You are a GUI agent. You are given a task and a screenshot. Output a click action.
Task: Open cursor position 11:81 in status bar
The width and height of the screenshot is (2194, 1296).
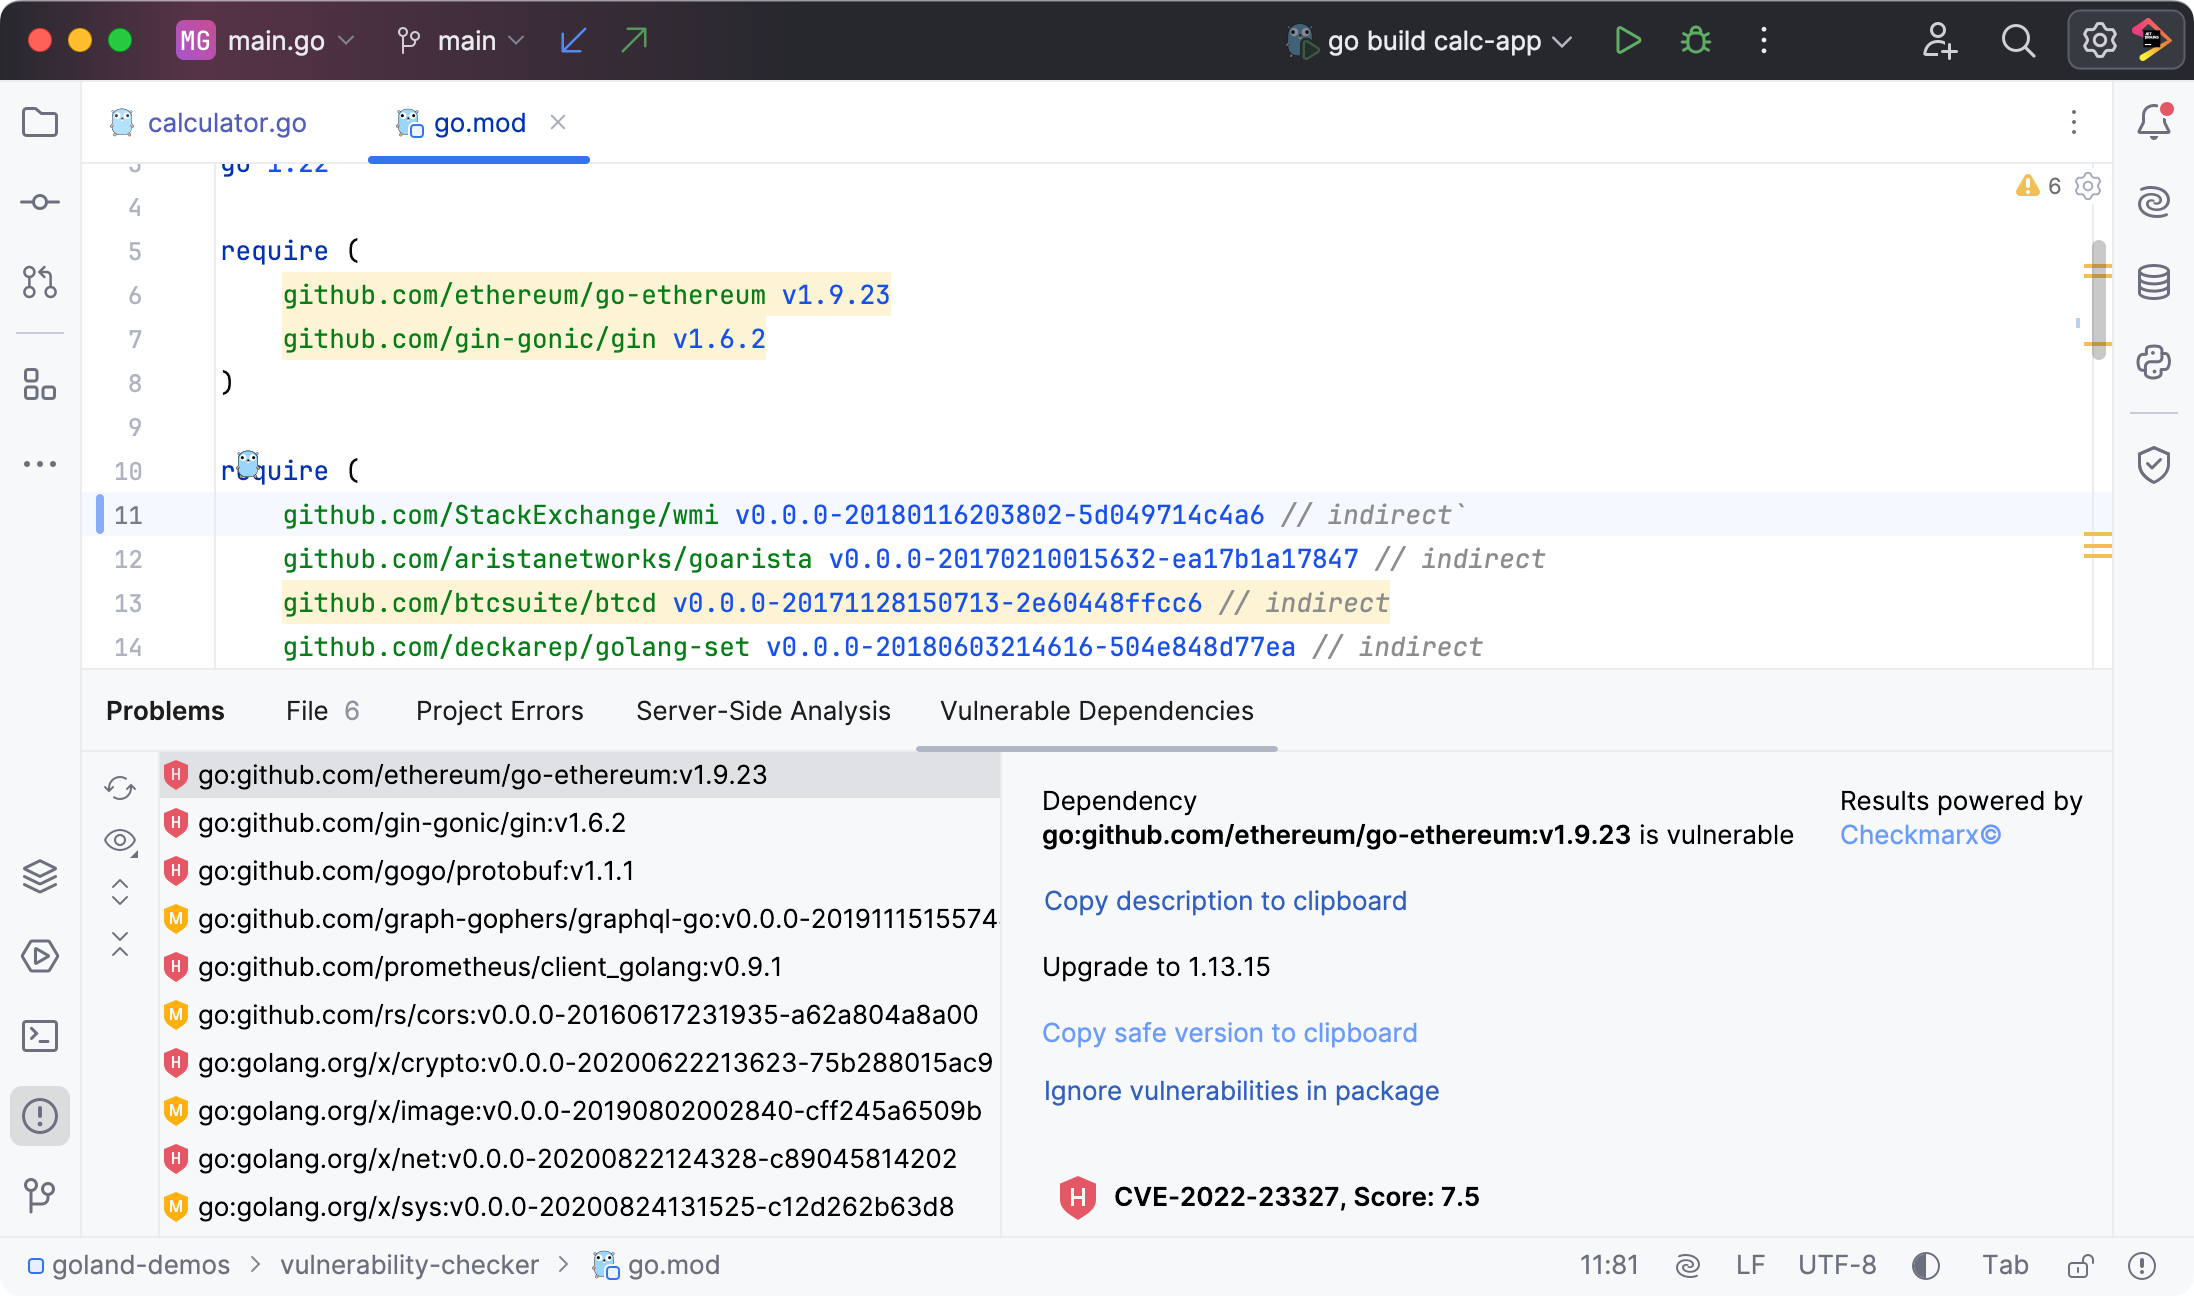tap(1609, 1266)
